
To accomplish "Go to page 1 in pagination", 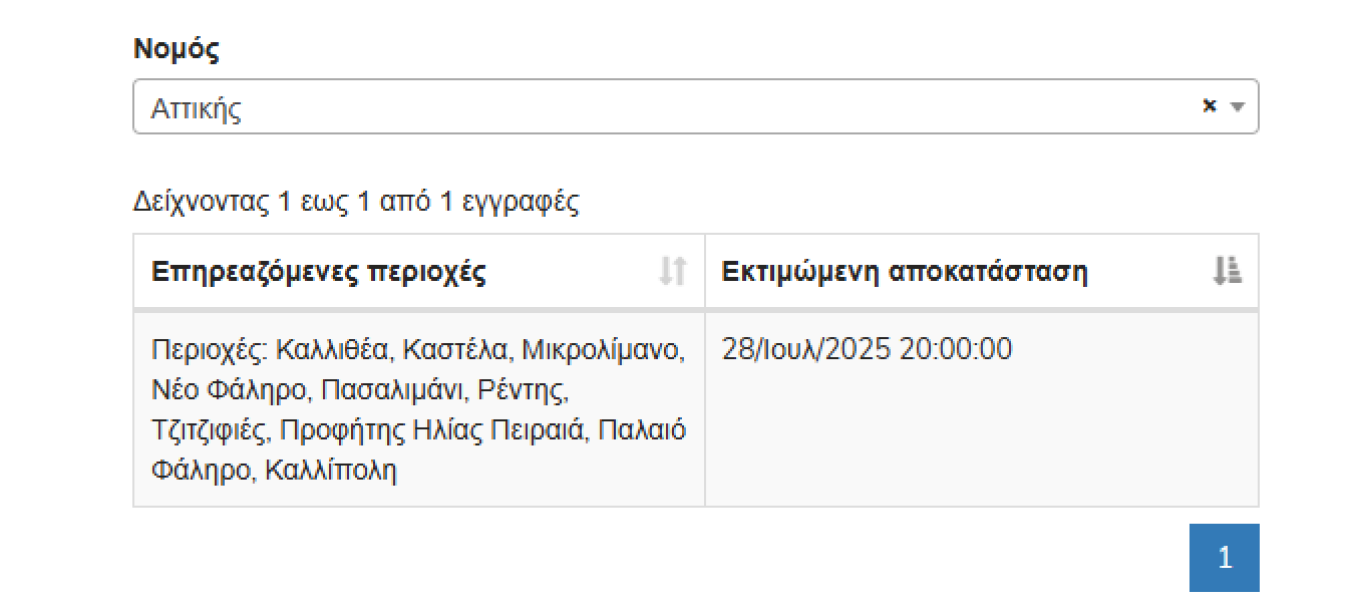I will tap(1224, 558).
